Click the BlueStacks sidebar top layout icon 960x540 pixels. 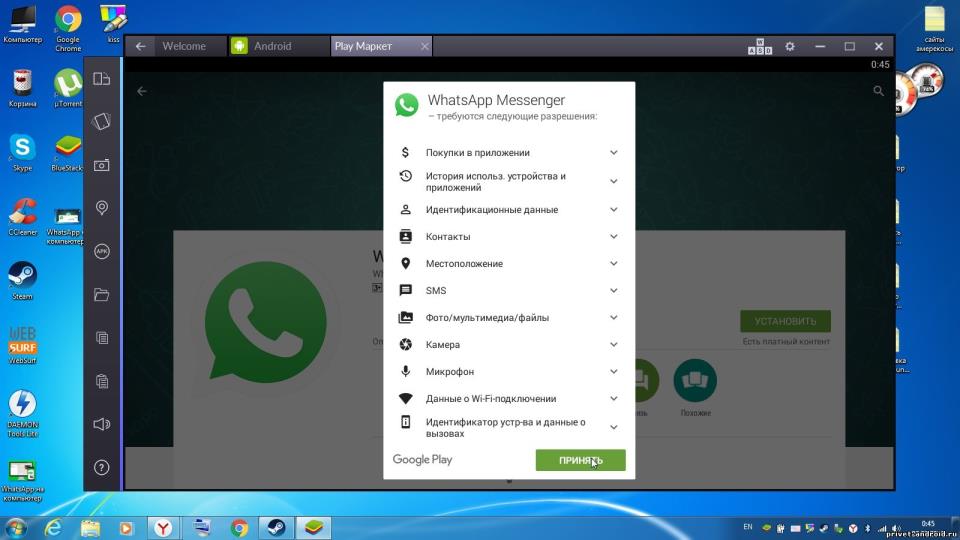[102, 78]
